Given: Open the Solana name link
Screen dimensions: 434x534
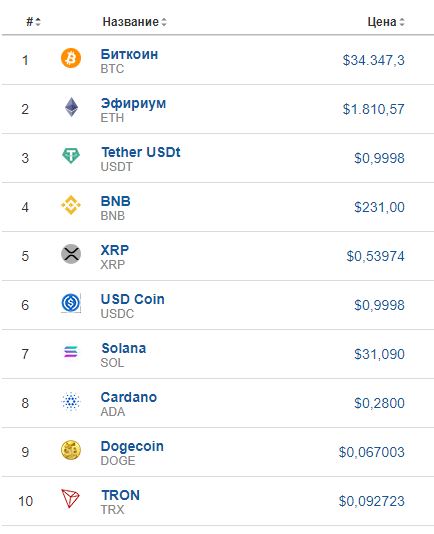Looking at the screenshot, I should coord(124,348).
